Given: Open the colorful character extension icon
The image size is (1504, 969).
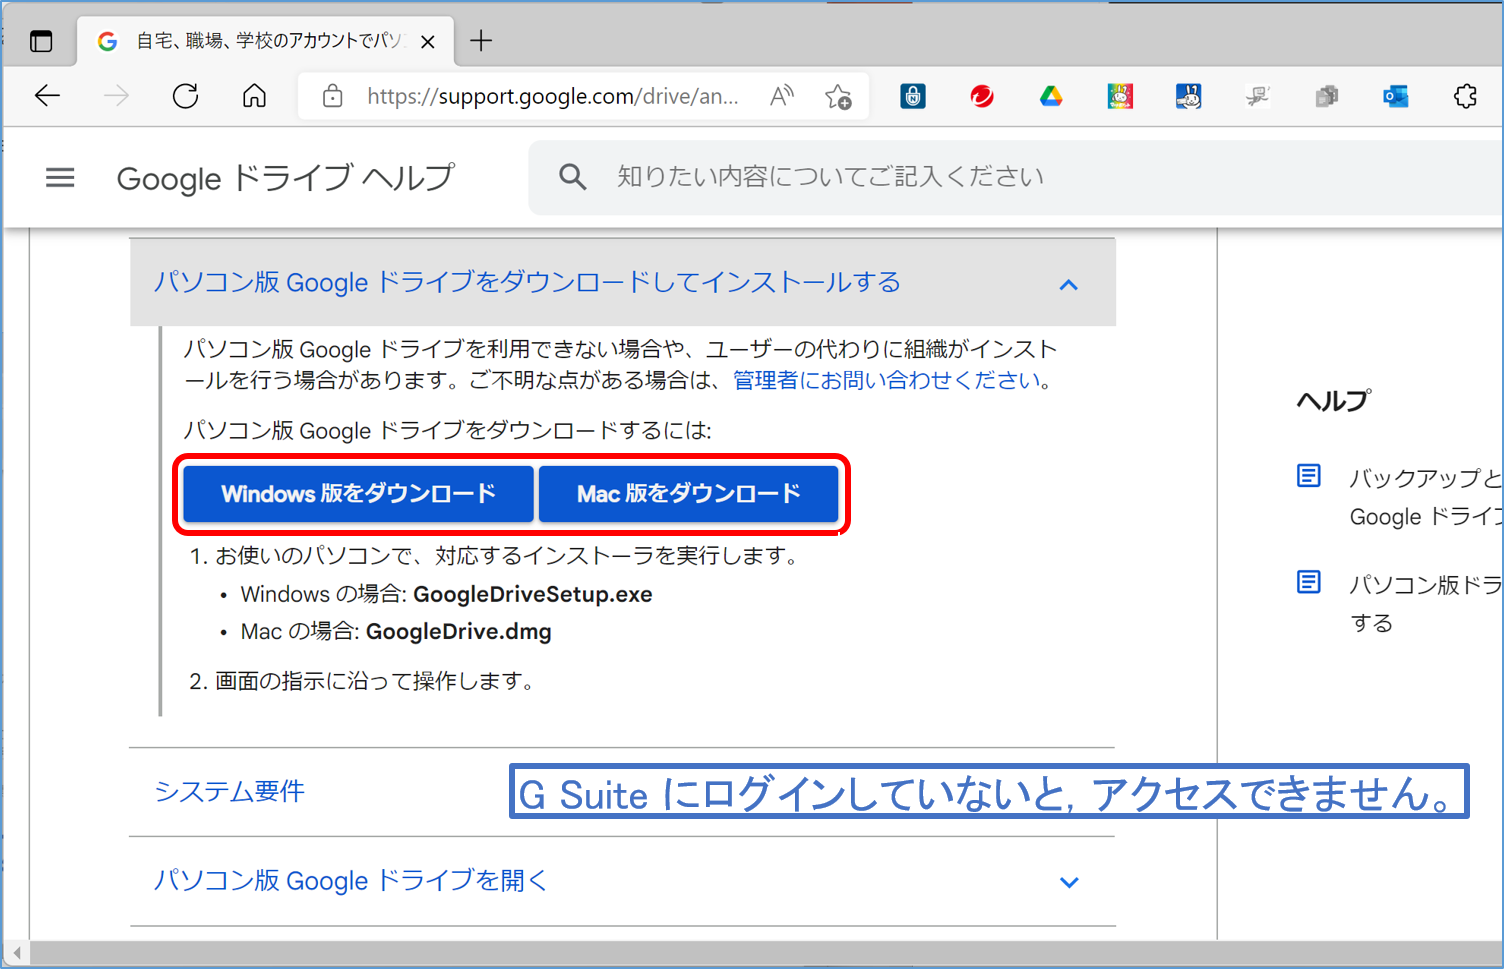Looking at the screenshot, I should (x=1120, y=96).
